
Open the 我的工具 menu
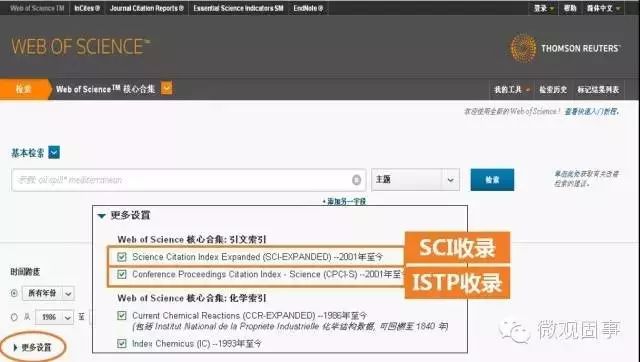click(512, 89)
